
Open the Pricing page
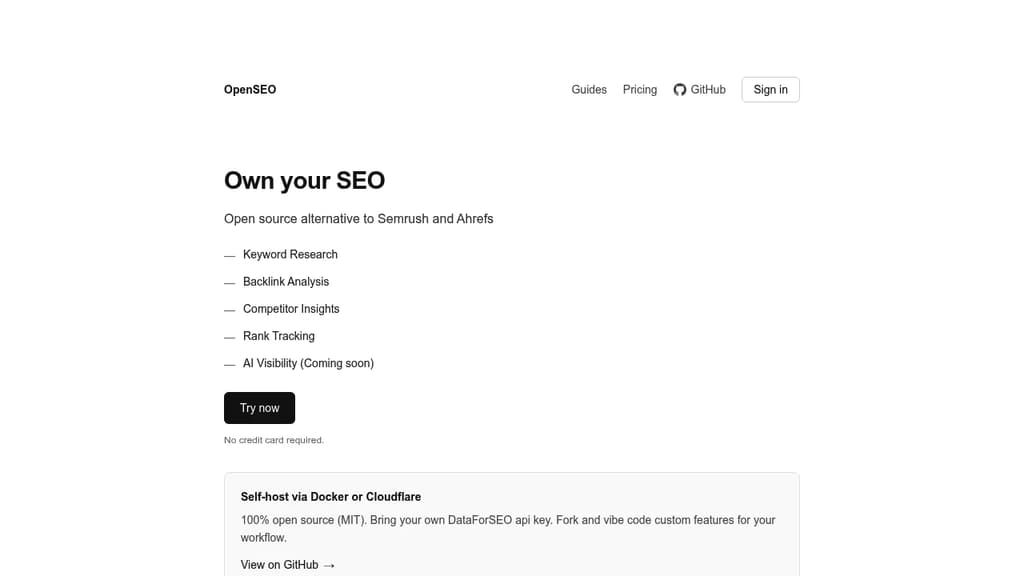pyautogui.click(x=639, y=89)
